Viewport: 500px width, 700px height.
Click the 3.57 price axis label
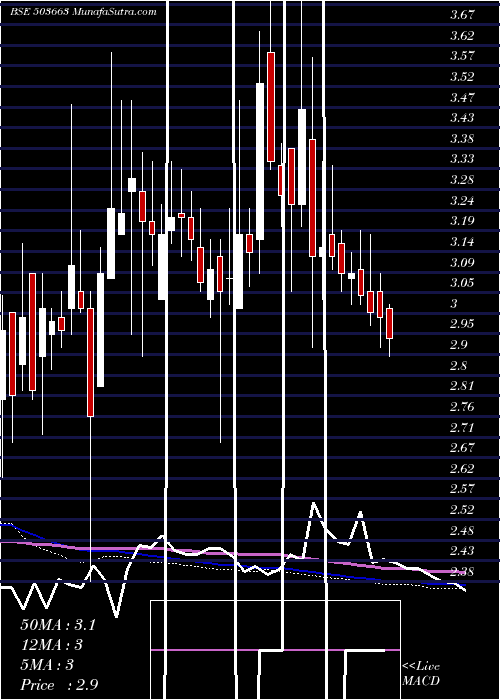462,56
